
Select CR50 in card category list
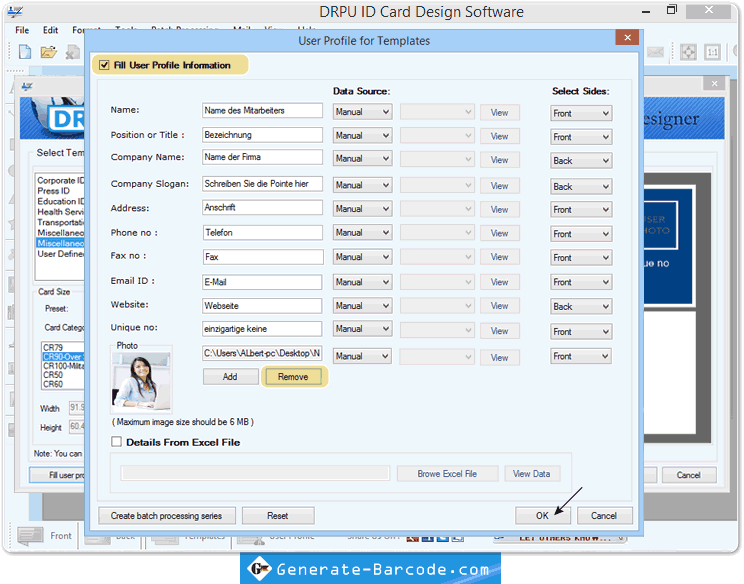click(53, 375)
